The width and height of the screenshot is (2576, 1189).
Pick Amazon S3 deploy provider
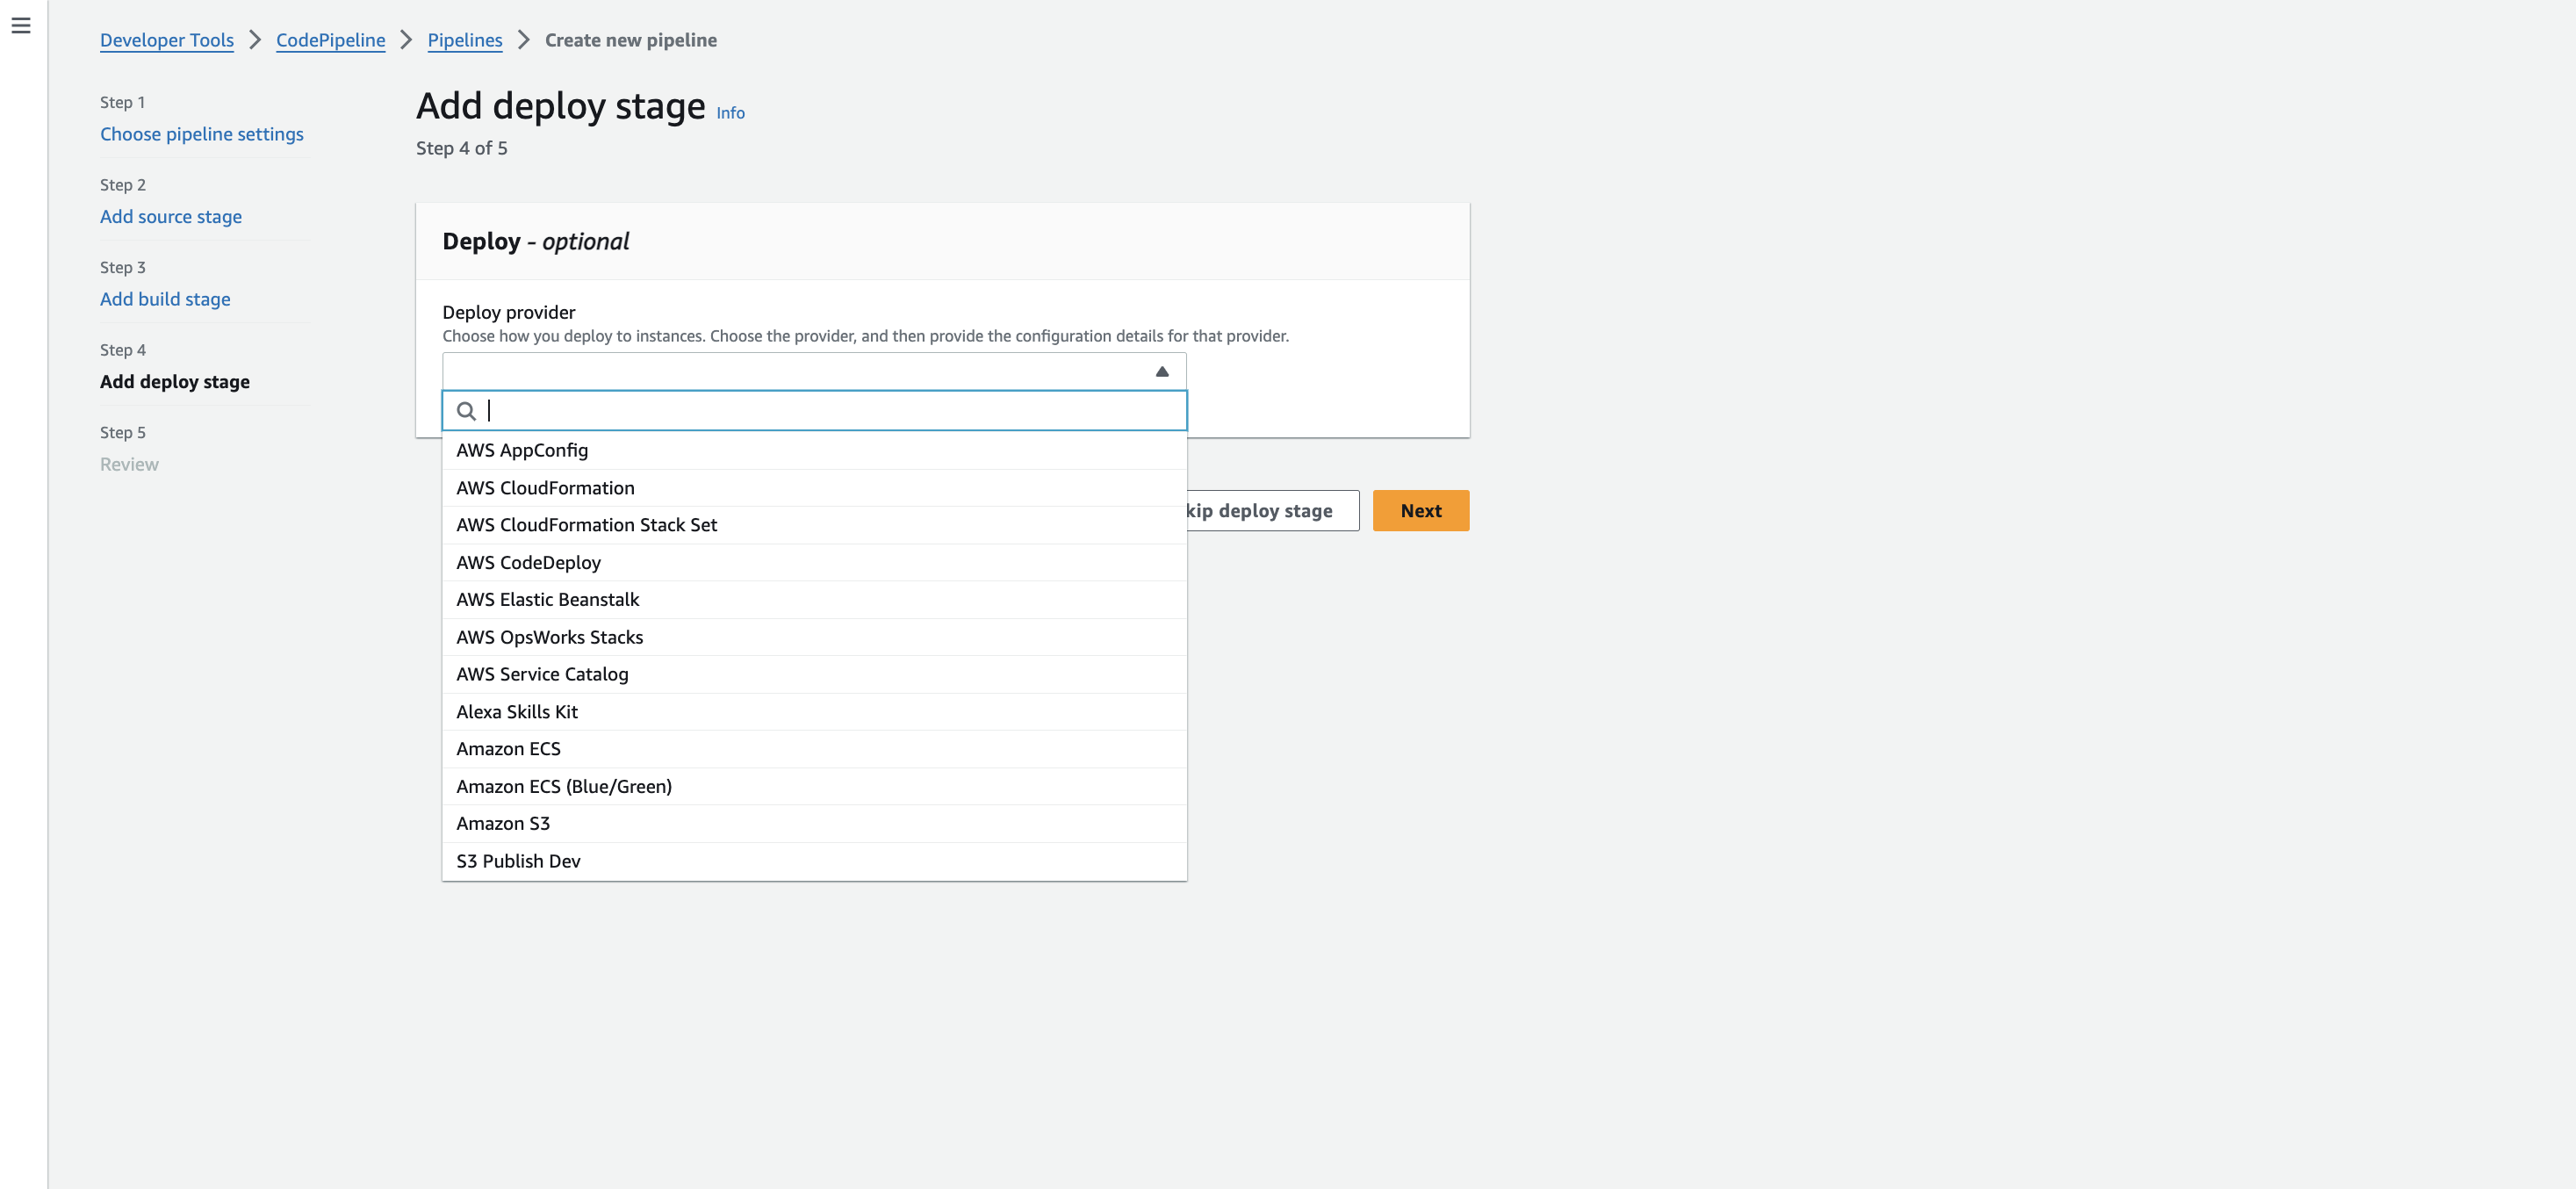(x=503, y=824)
